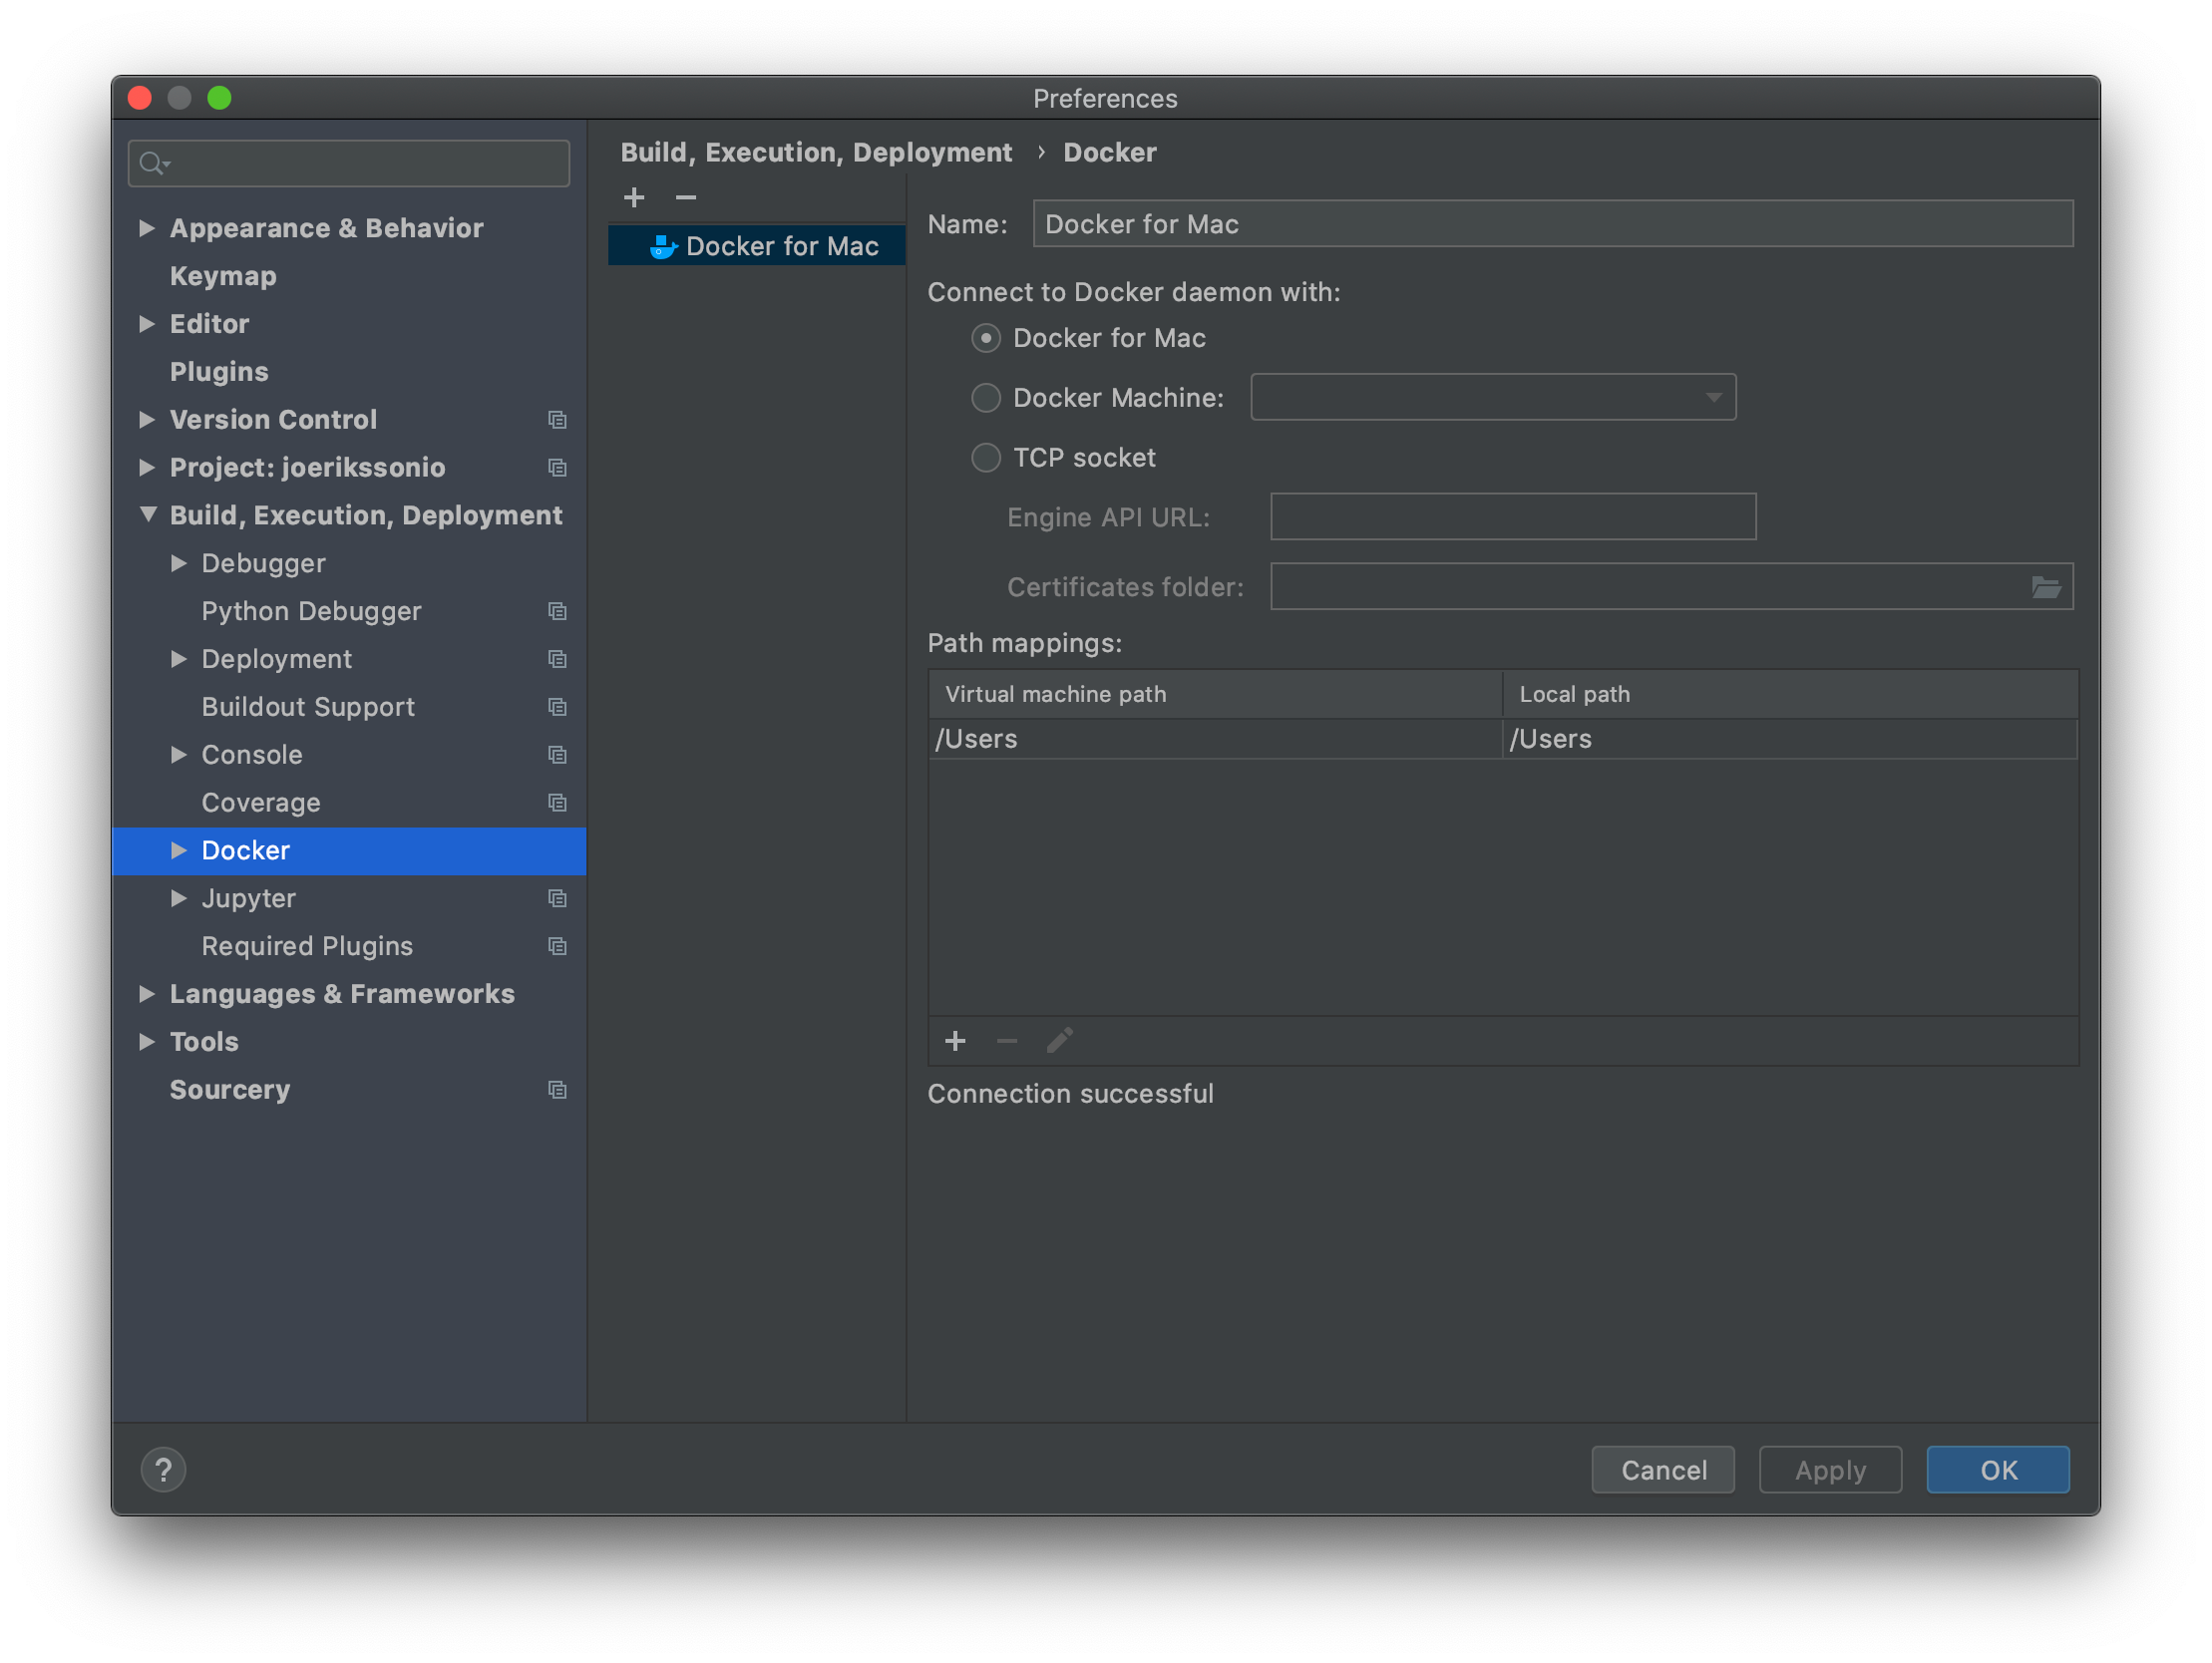2212x1663 pixels.
Task: Edit the selected path mapping
Action: [x=1059, y=1041]
